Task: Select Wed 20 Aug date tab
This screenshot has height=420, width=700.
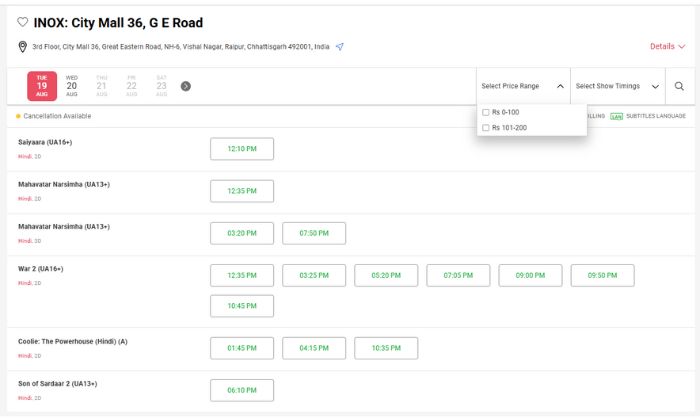Action: pyautogui.click(x=72, y=86)
